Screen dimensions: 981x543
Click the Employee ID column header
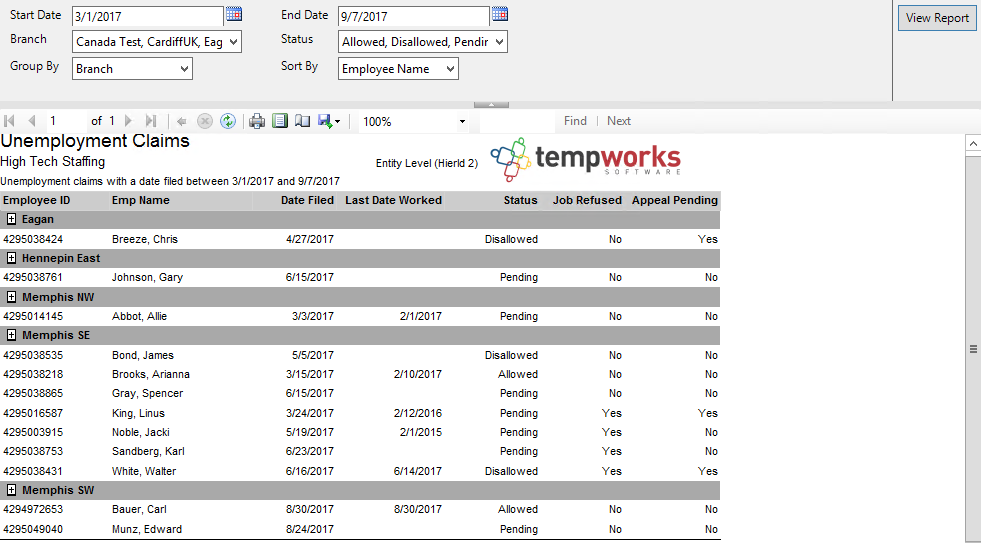pos(36,200)
